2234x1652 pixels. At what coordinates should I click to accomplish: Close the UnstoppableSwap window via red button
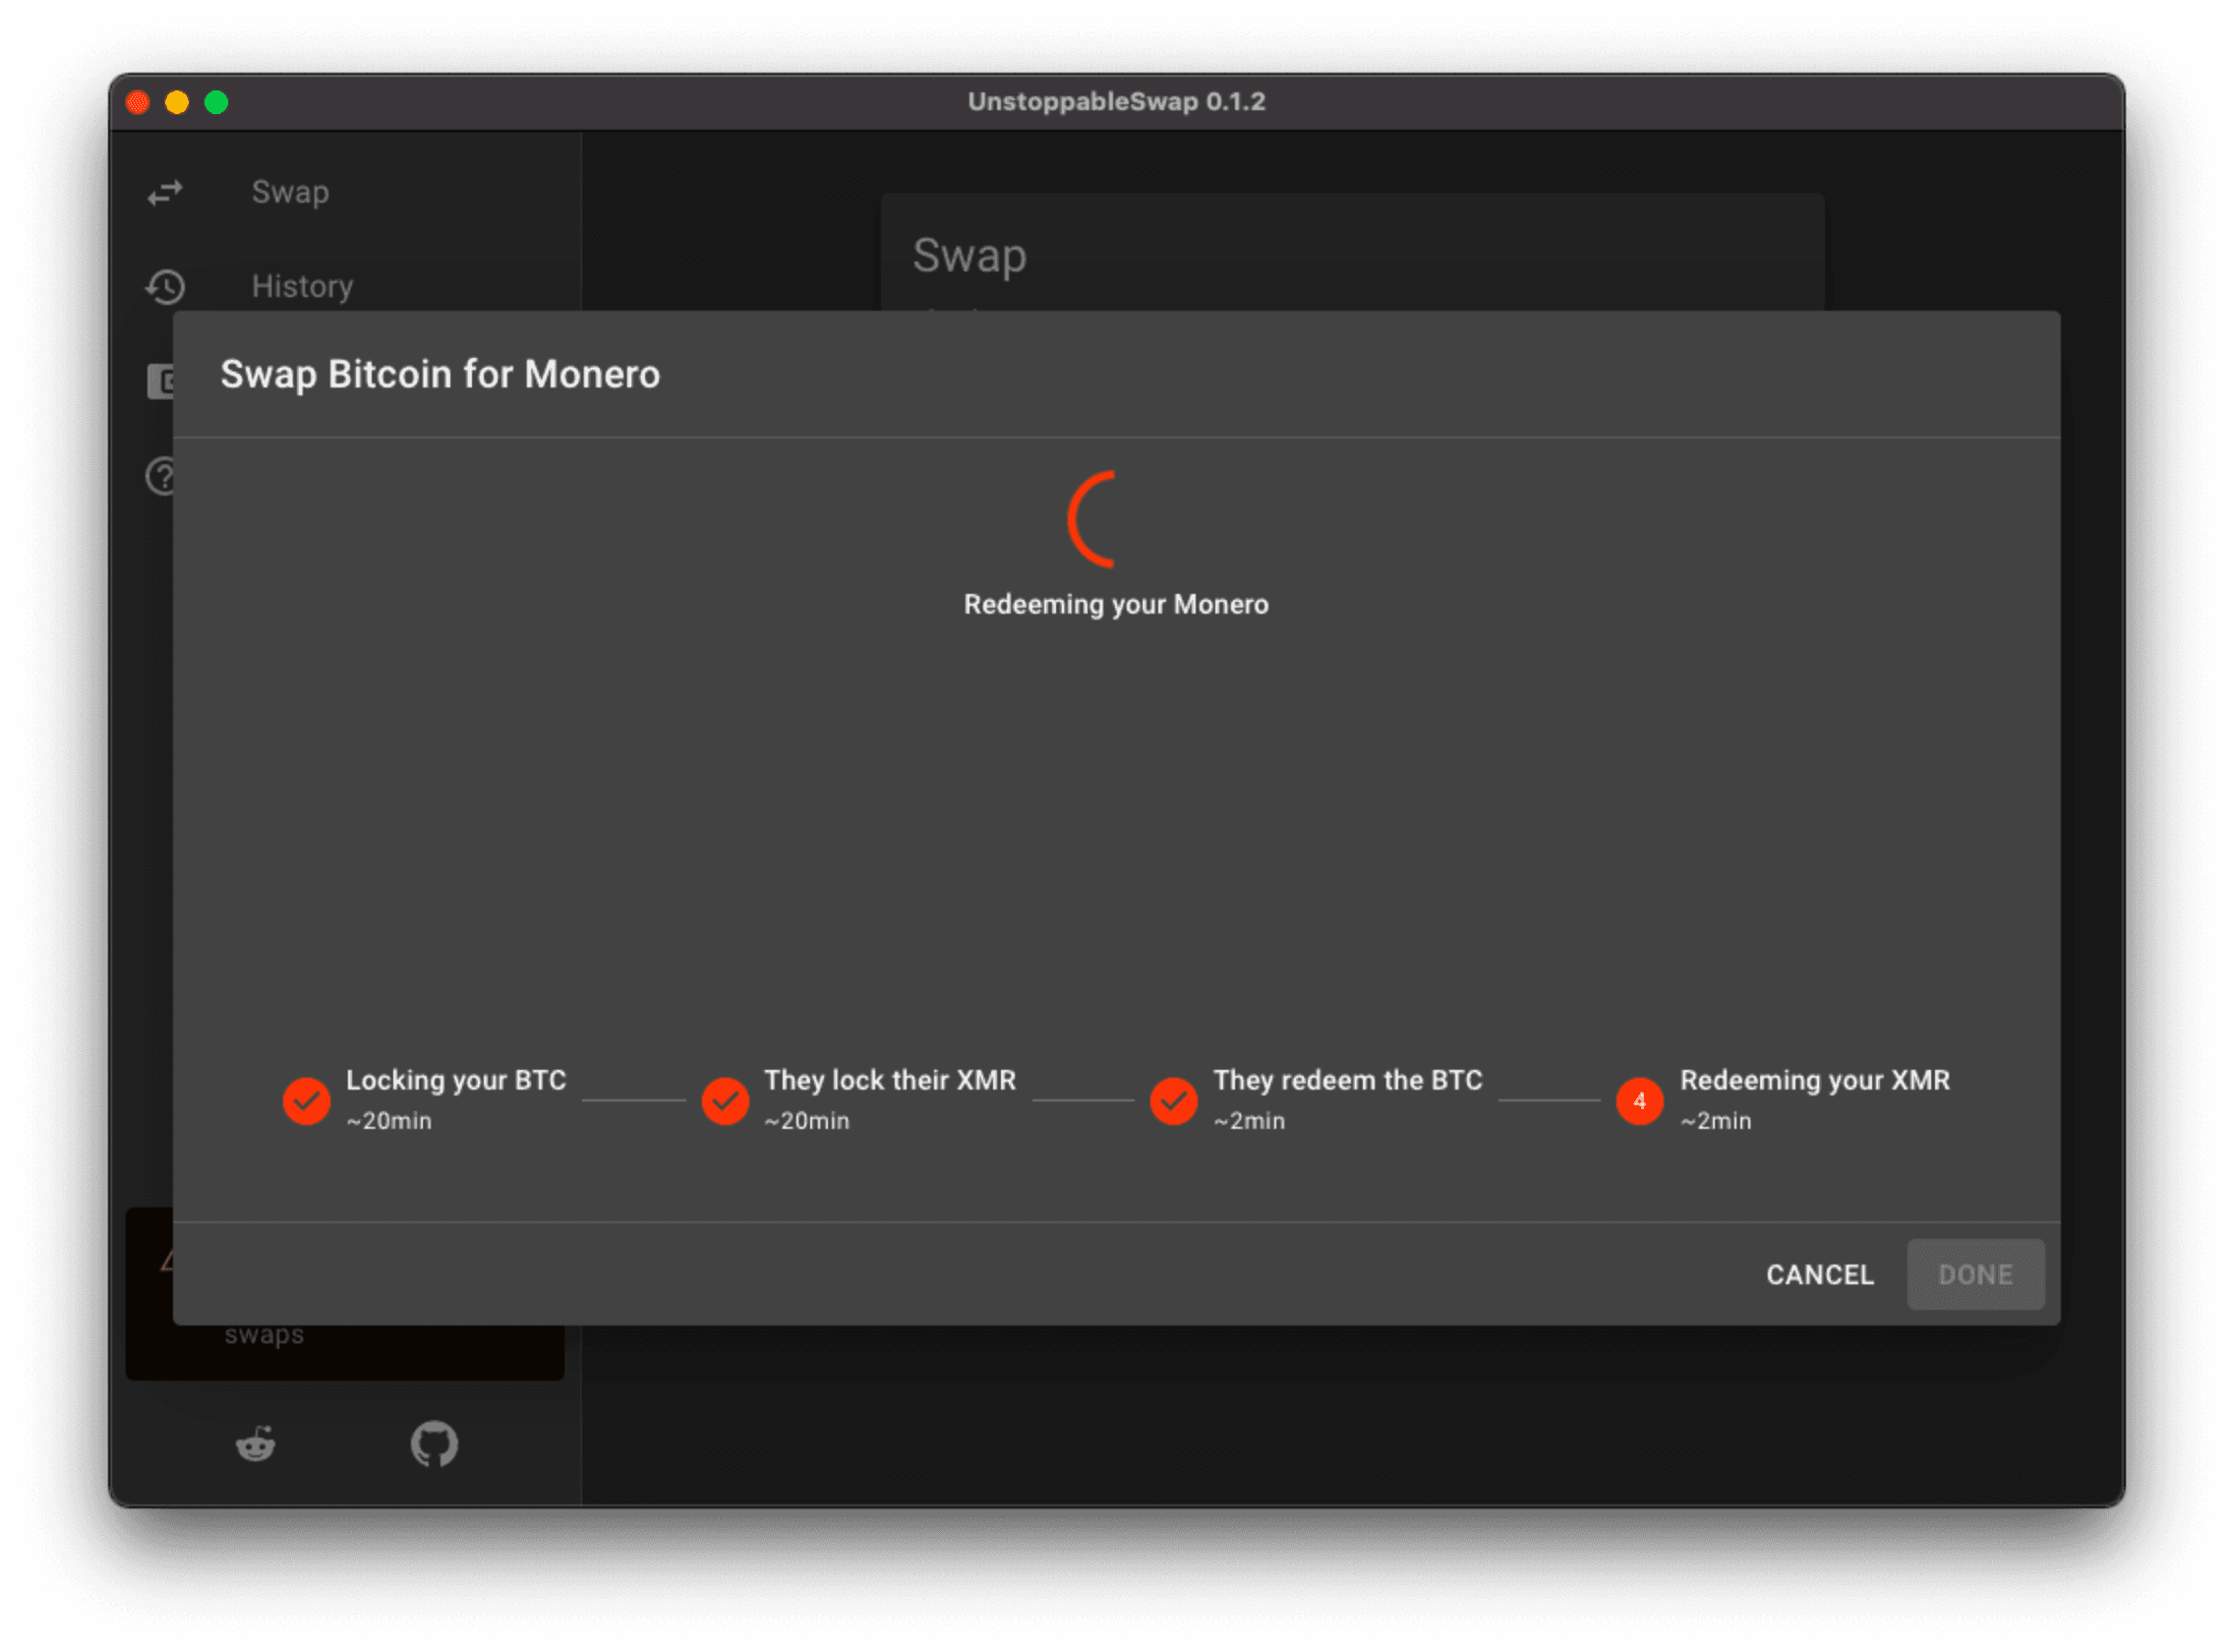click(x=138, y=103)
